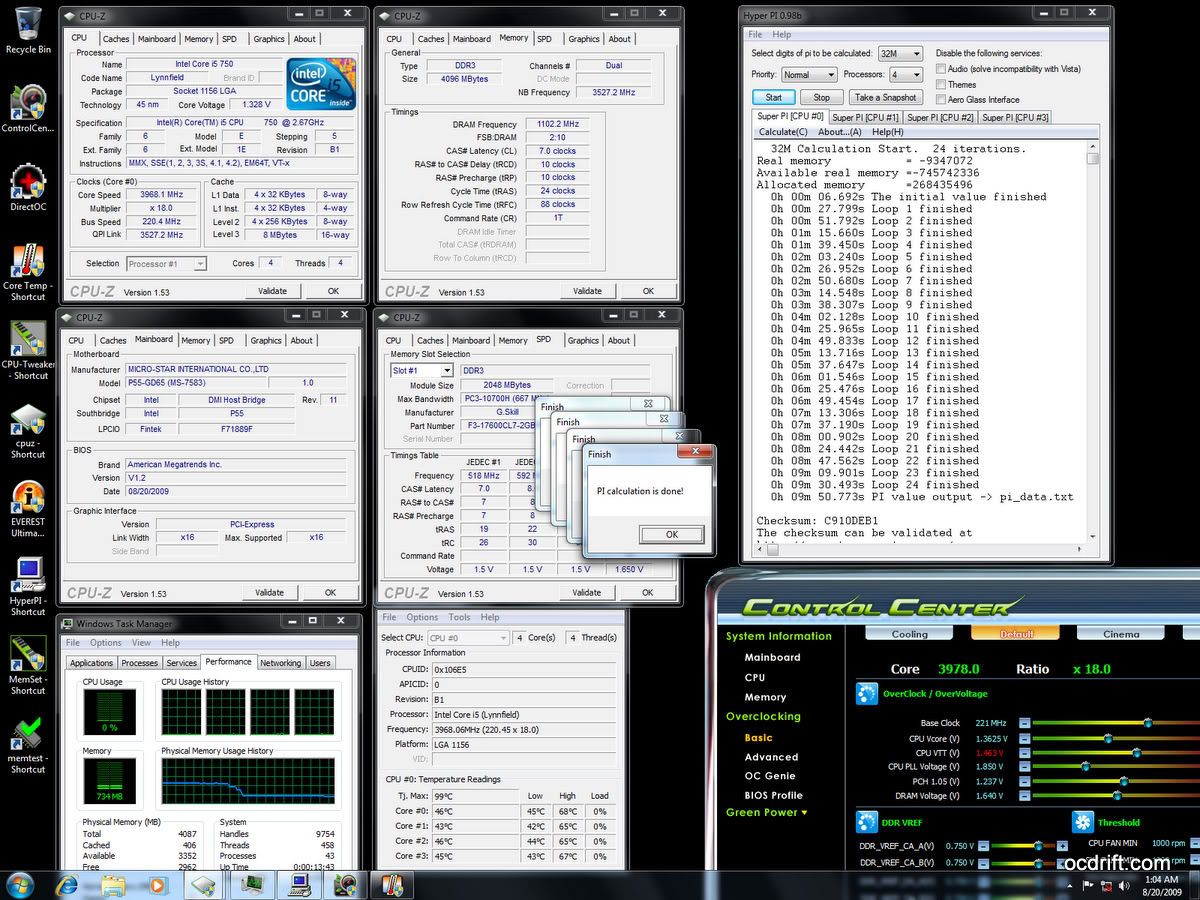This screenshot has height=900, width=1200.
Task: Click the OverClock / OverVoltage section icon
Action: [866, 693]
